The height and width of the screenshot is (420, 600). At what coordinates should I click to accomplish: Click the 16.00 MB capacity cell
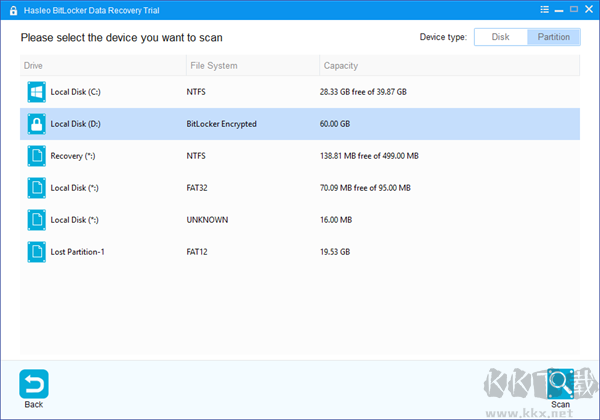point(336,220)
